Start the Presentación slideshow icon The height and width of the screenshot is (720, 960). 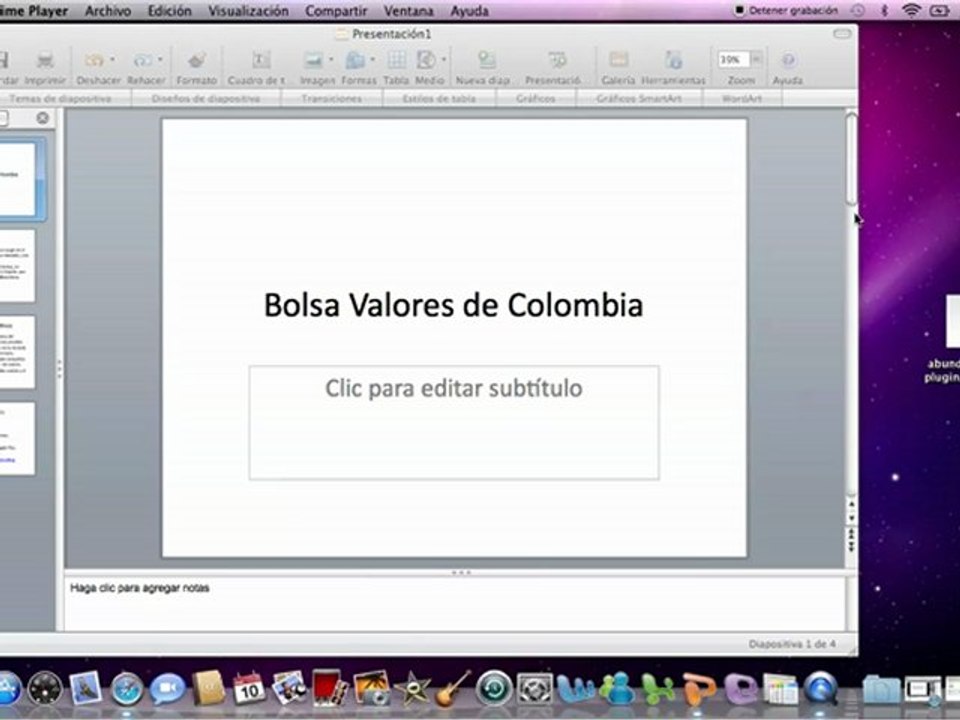[x=557, y=59]
